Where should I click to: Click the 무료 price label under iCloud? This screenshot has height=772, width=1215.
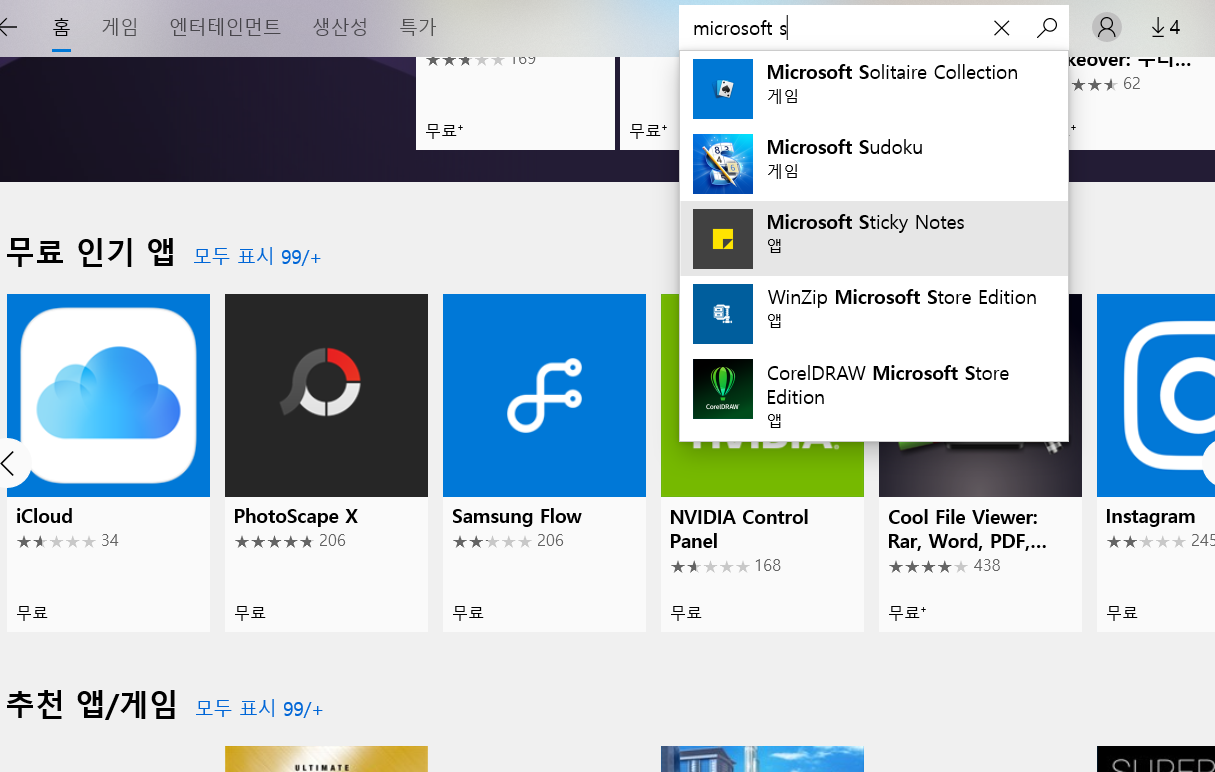coord(32,612)
